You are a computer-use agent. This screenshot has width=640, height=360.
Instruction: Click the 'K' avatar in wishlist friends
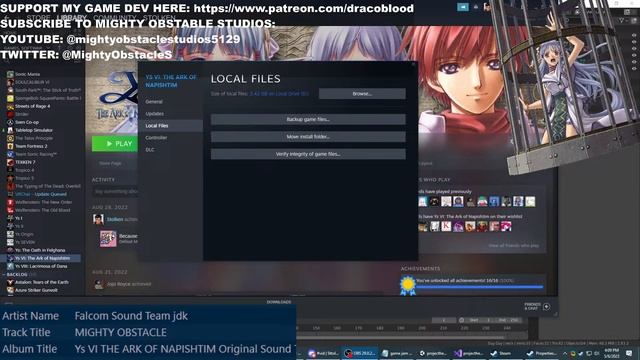tap(447, 226)
